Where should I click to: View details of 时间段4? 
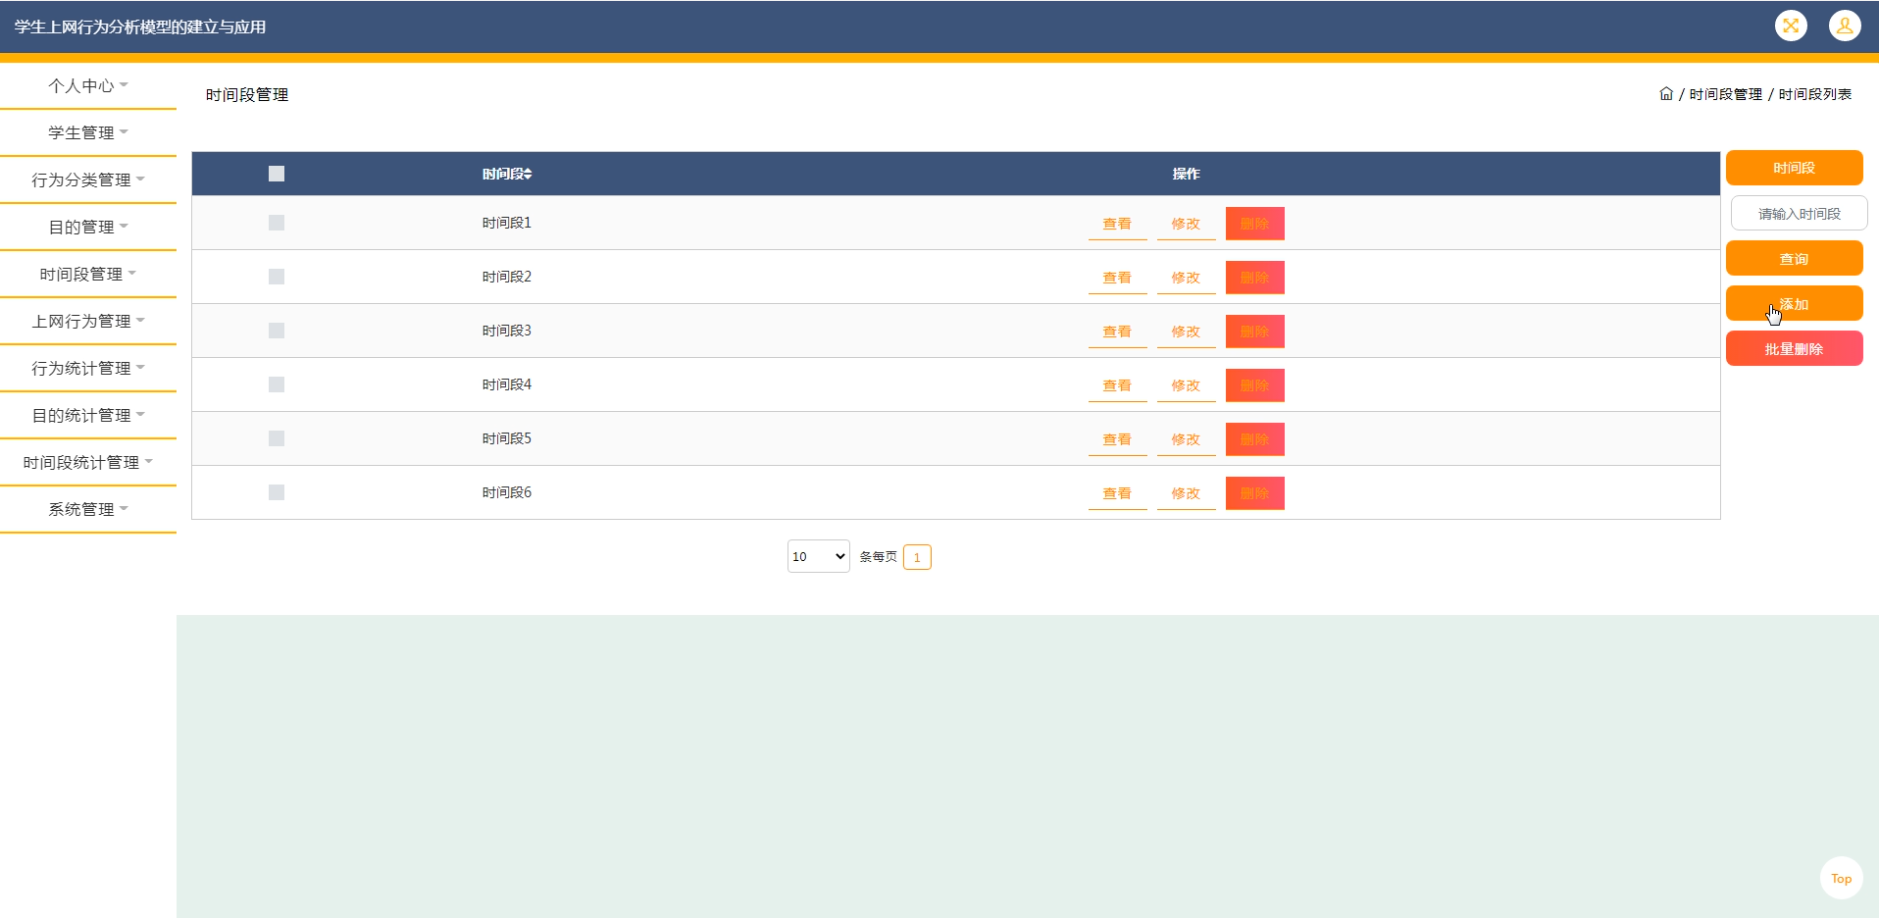click(1117, 386)
